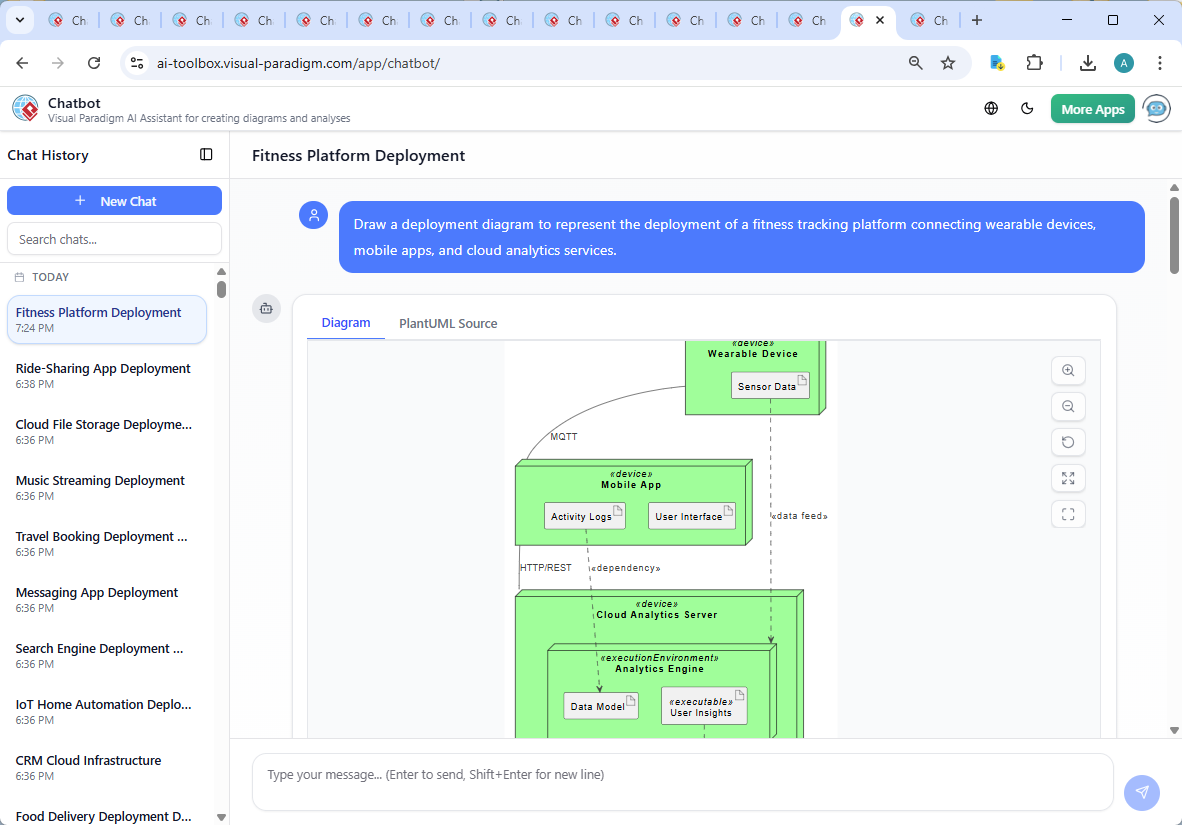
Task: Zoom out of the deployment diagram
Action: coord(1068,406)
